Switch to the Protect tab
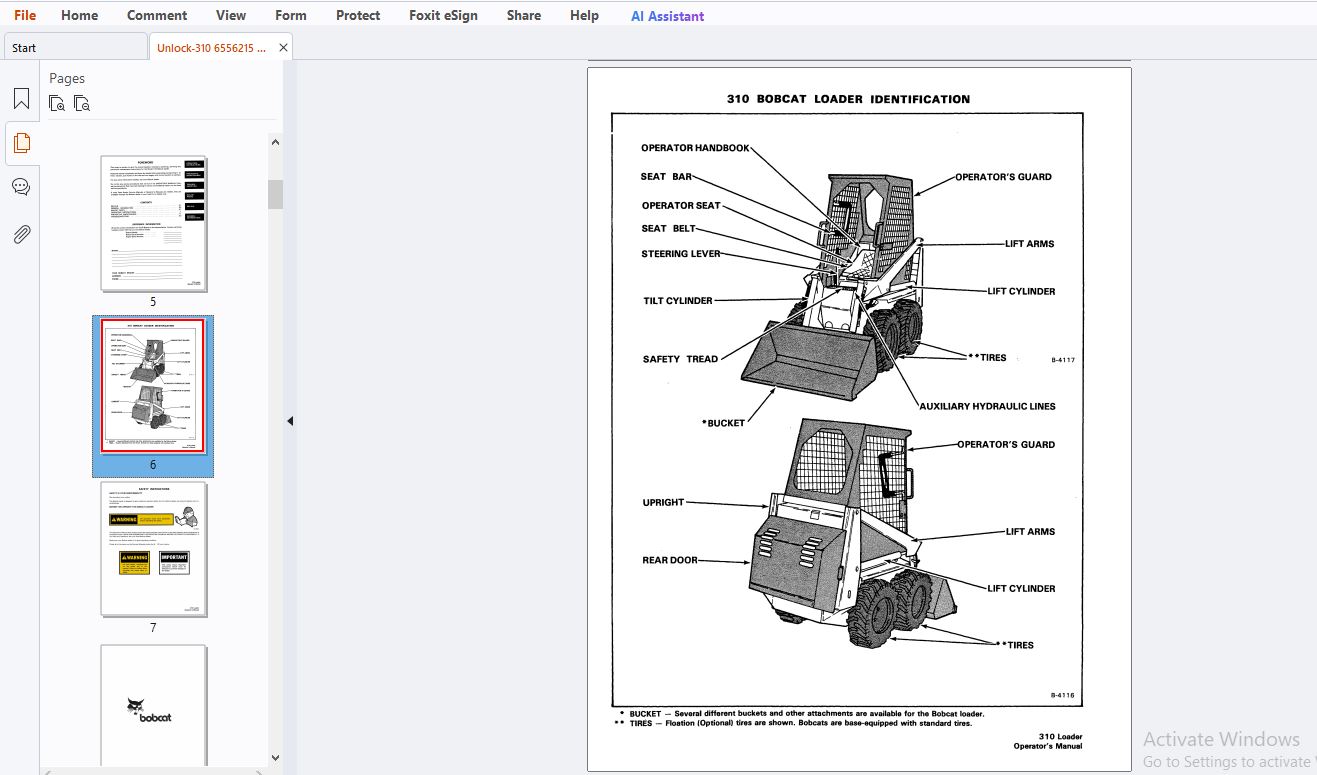The width and height of the screenshot is (1317, 775). (x=358, y=15)
